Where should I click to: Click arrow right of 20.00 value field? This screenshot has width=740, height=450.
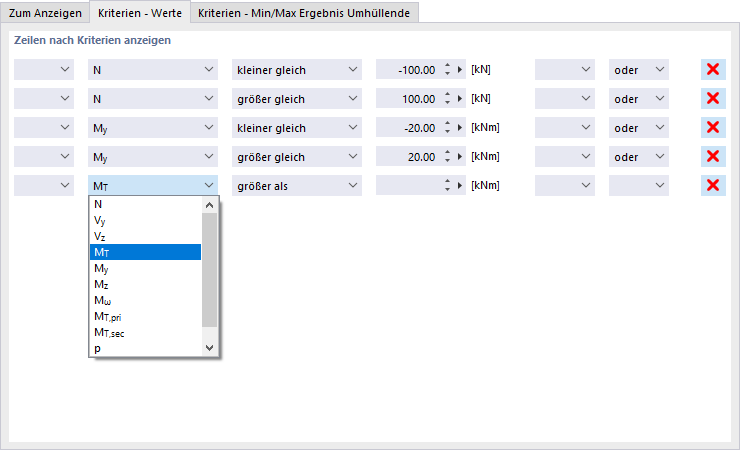point(460,157)
